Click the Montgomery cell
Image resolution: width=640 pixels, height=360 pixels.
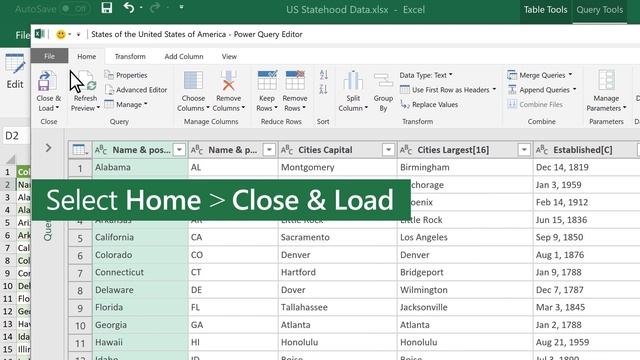[x=337, y=167]
